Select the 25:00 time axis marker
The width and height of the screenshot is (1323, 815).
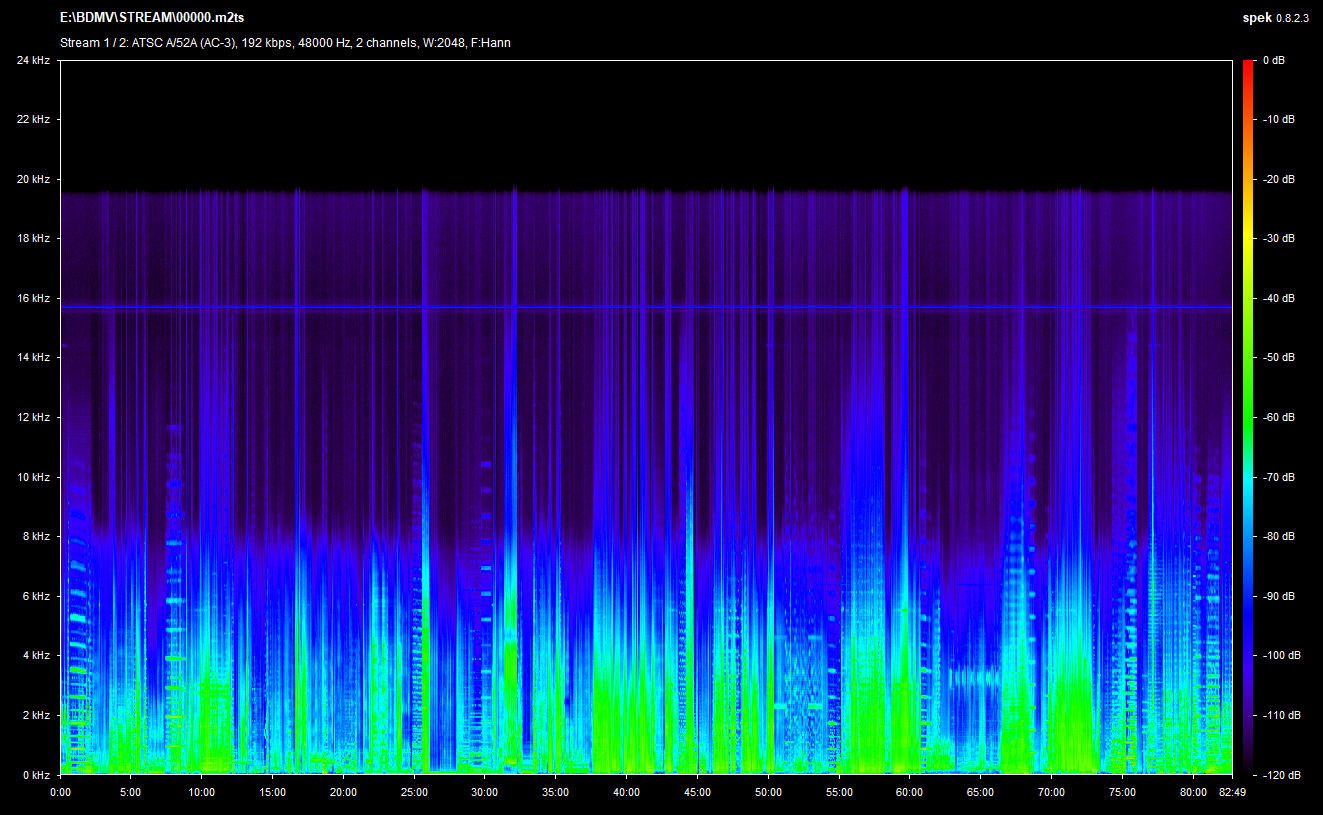414,792
